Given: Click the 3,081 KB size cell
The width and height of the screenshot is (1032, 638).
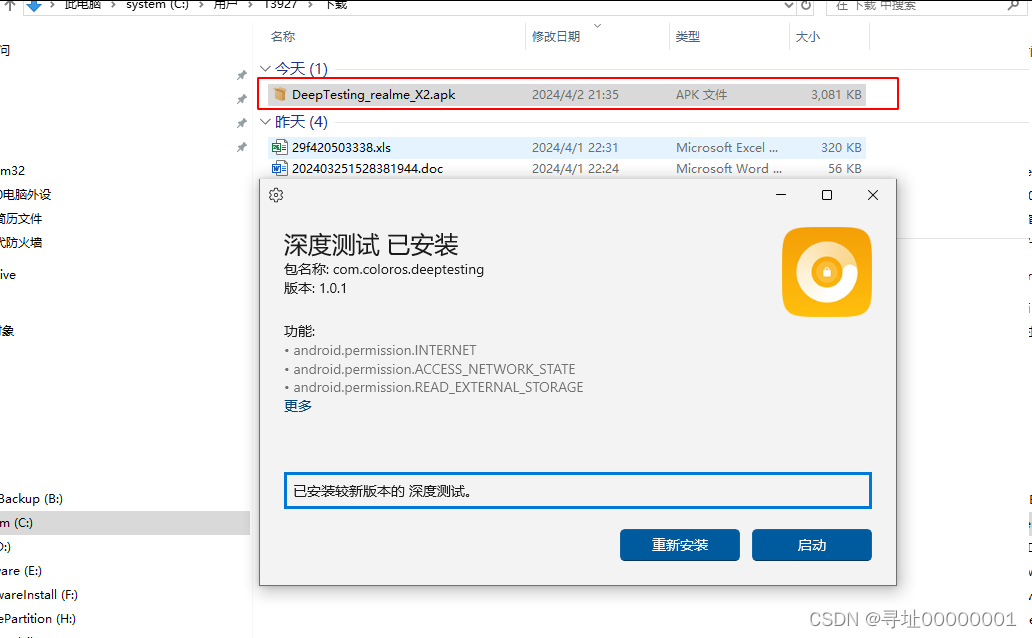Looking at the screenshot, I should 836,95.
